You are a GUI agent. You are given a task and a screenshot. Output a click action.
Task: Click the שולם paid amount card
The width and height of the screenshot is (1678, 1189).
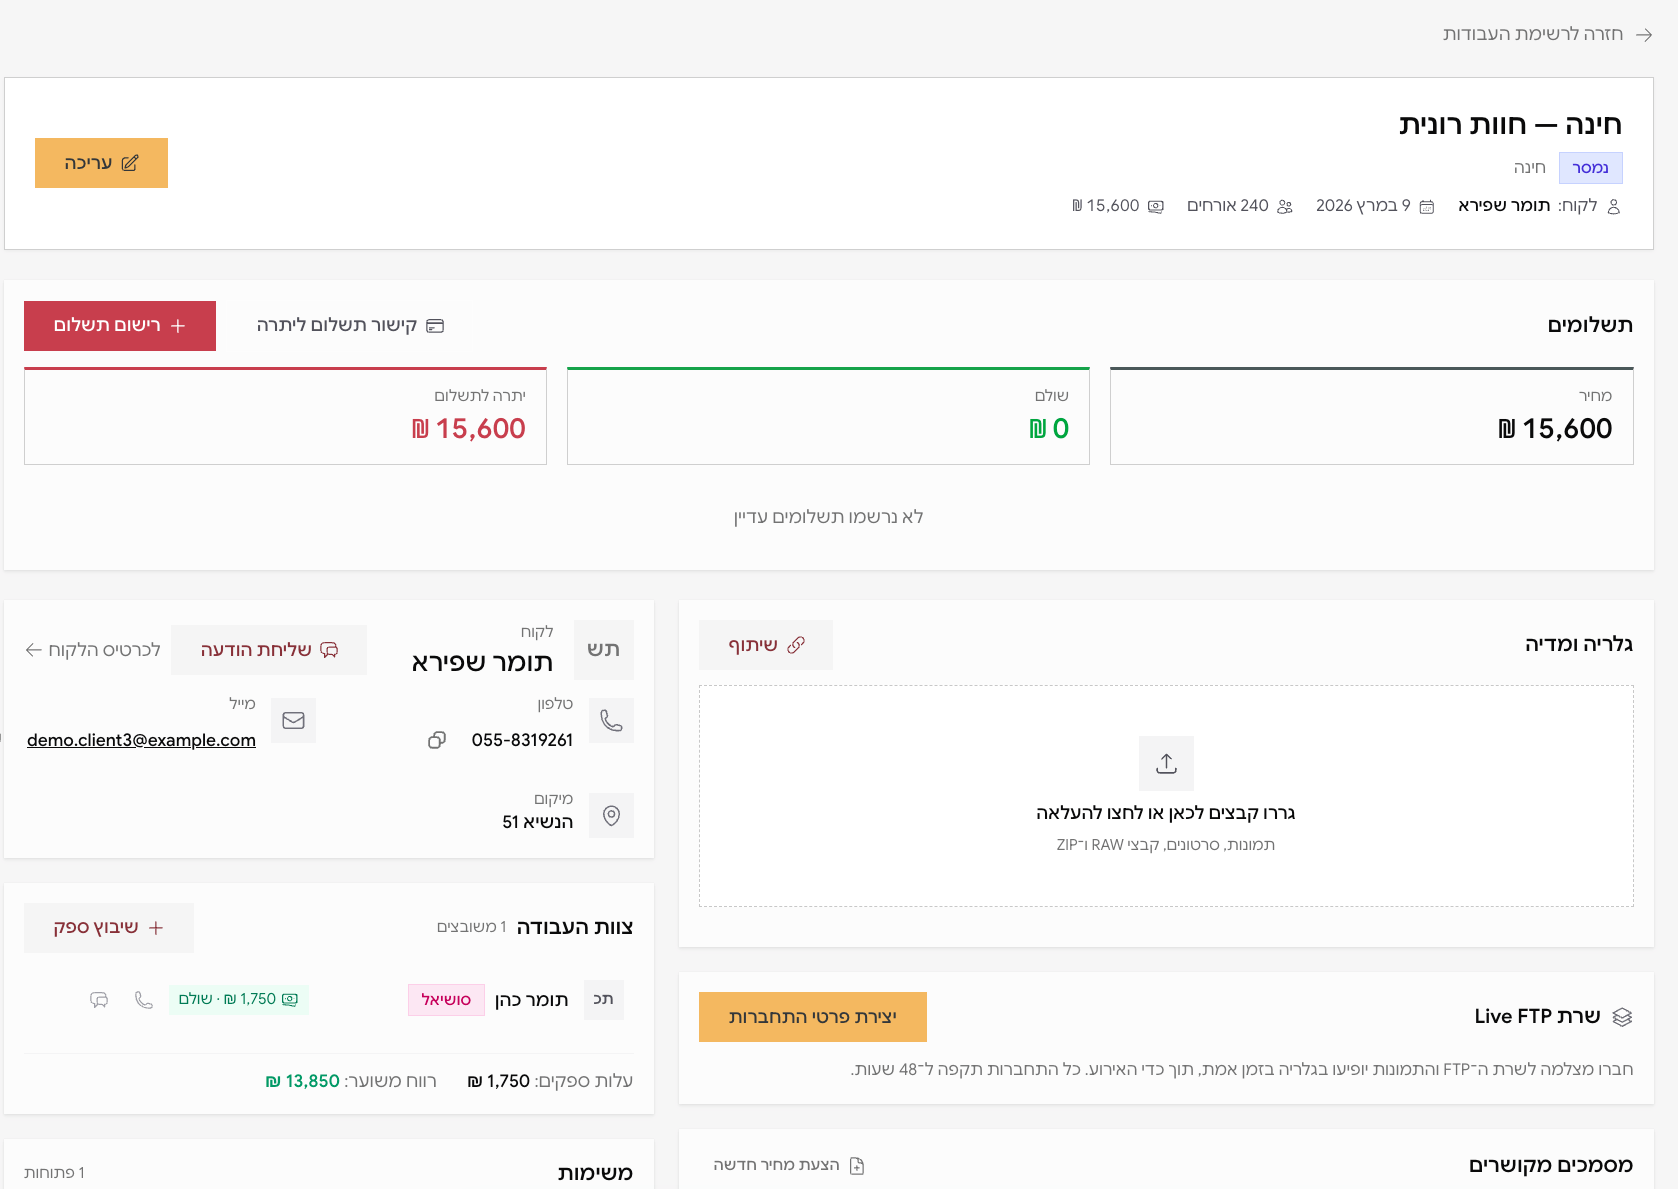pos(828,416)
